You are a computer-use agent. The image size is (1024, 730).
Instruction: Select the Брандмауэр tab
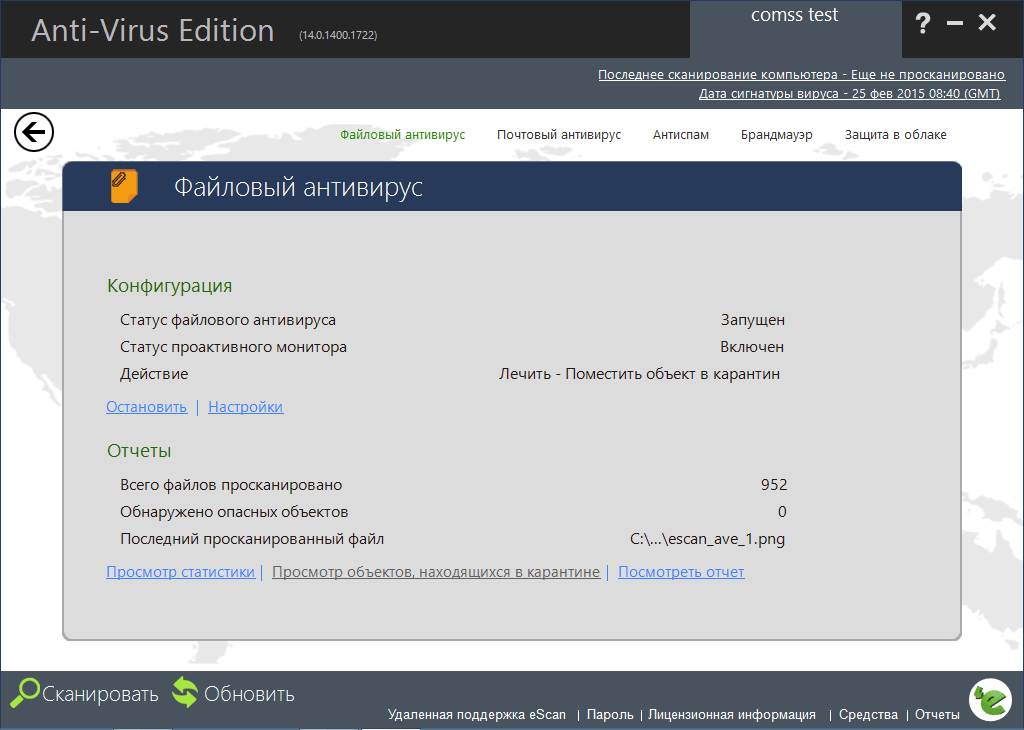[x=777, y=133]
